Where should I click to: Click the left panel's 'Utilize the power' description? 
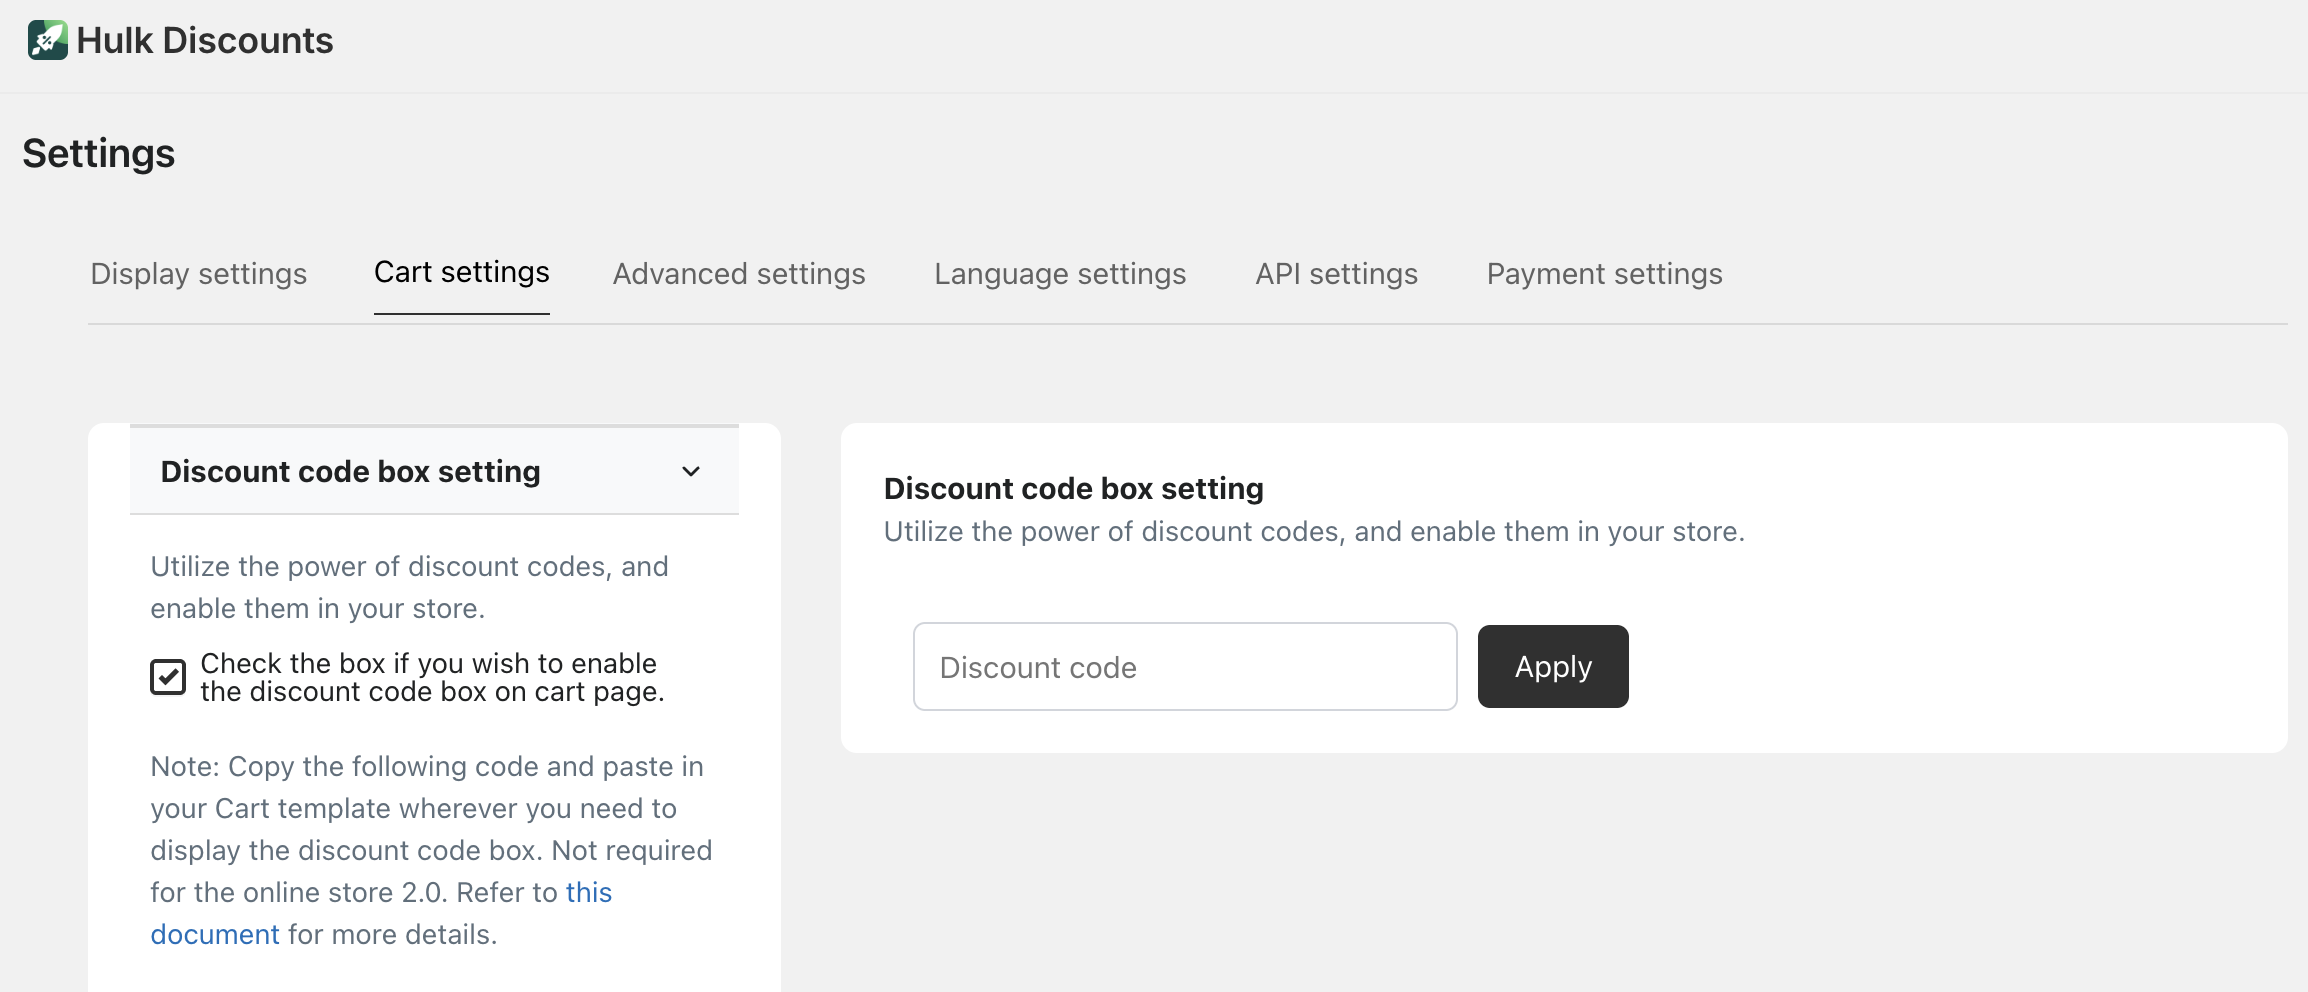pos(409,587)
